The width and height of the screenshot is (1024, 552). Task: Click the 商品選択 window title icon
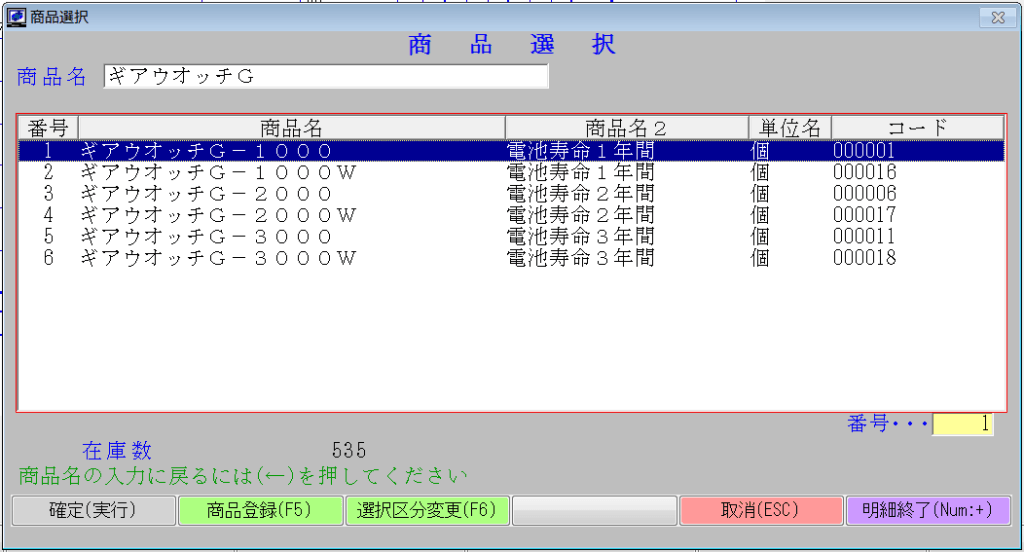click(x=16, y=16)
